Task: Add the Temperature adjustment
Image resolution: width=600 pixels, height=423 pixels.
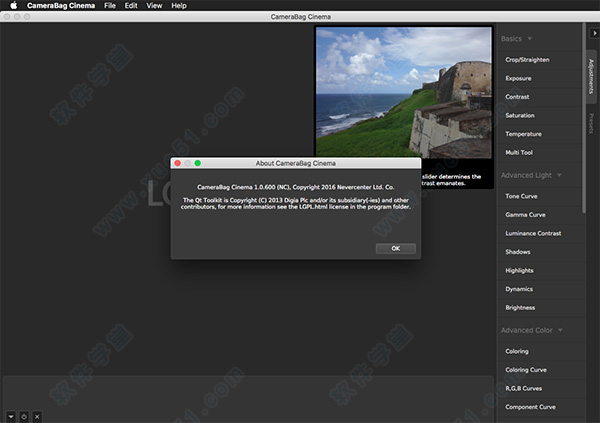Action: pos(540,134)
